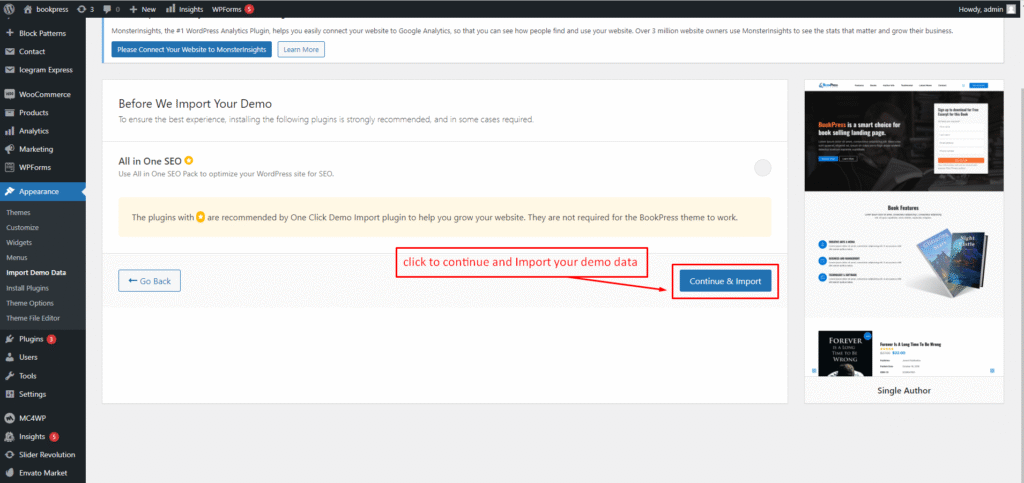The image size is (1024, 483).
Task: Click the Slider Revolution refresh icon
Action: [10, 454]
